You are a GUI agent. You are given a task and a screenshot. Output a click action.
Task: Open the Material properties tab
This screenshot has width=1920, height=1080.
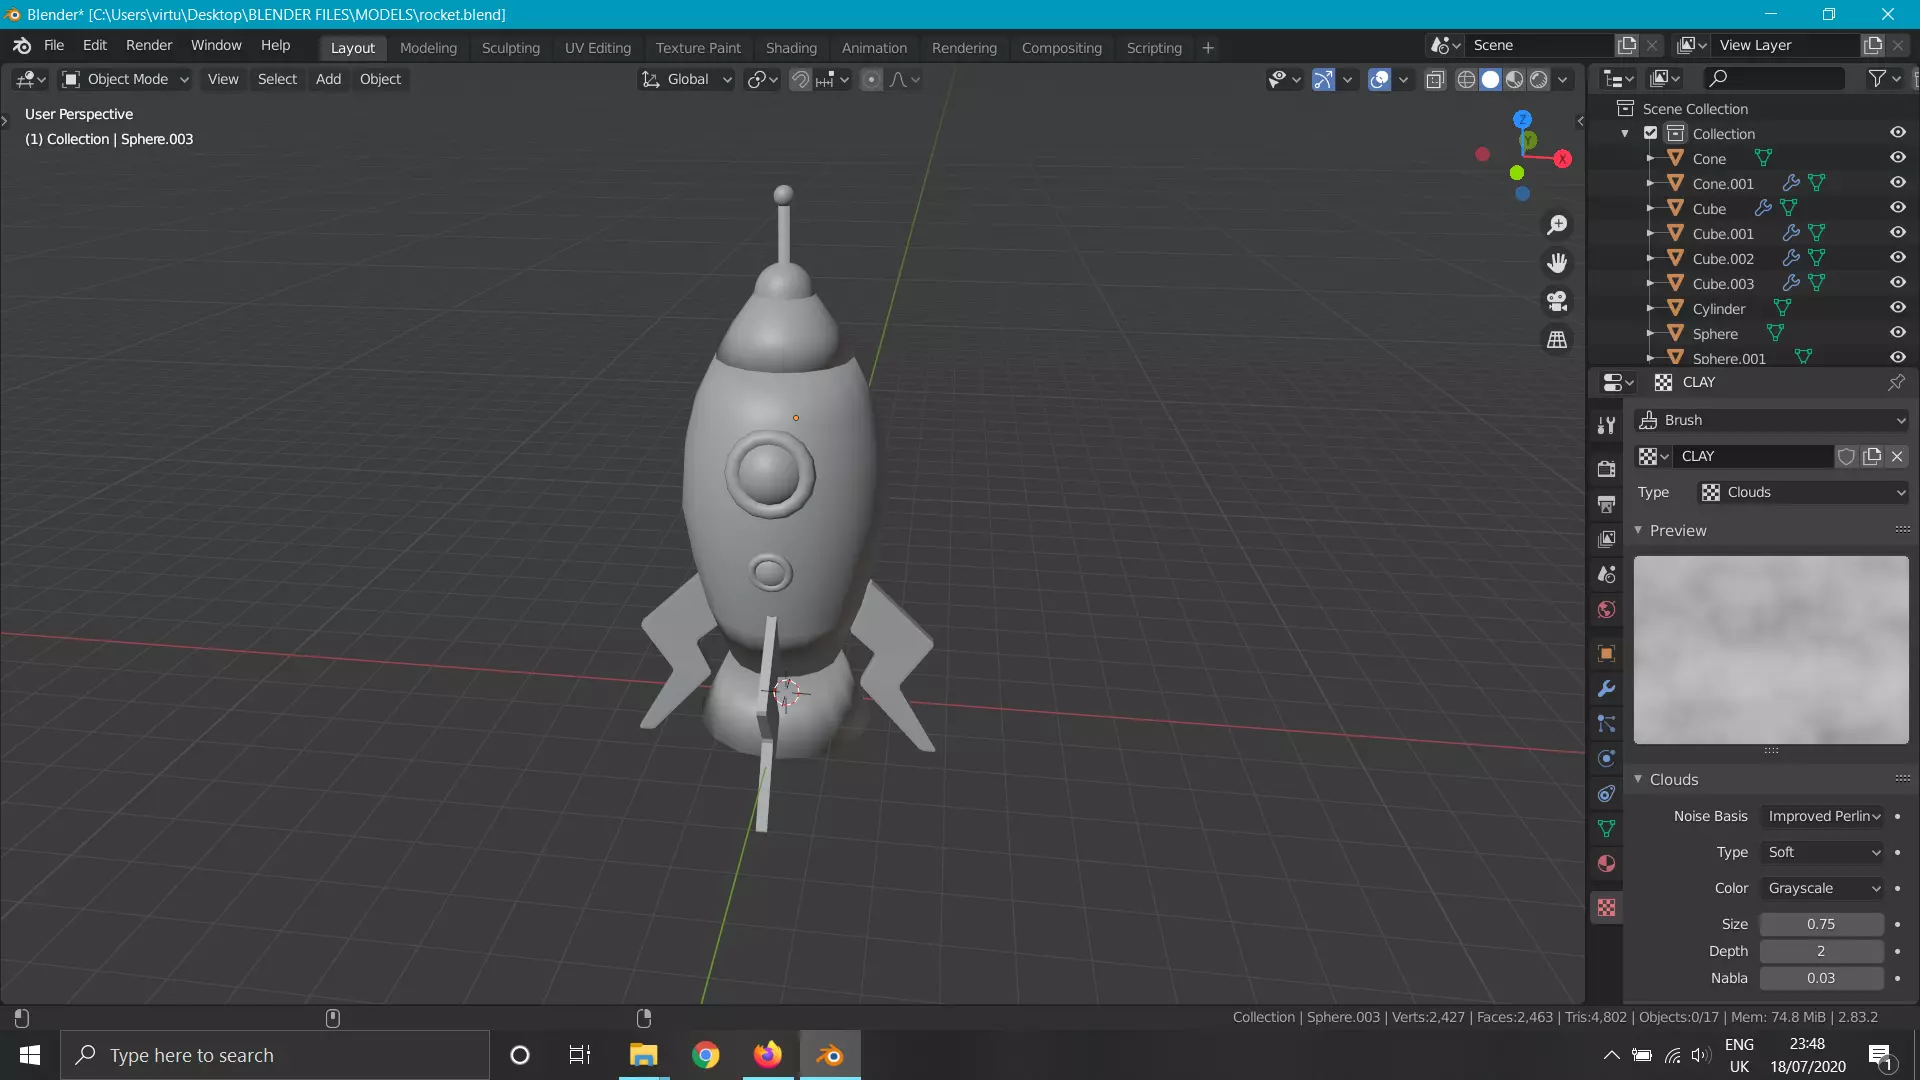[x=1606, y=864]
